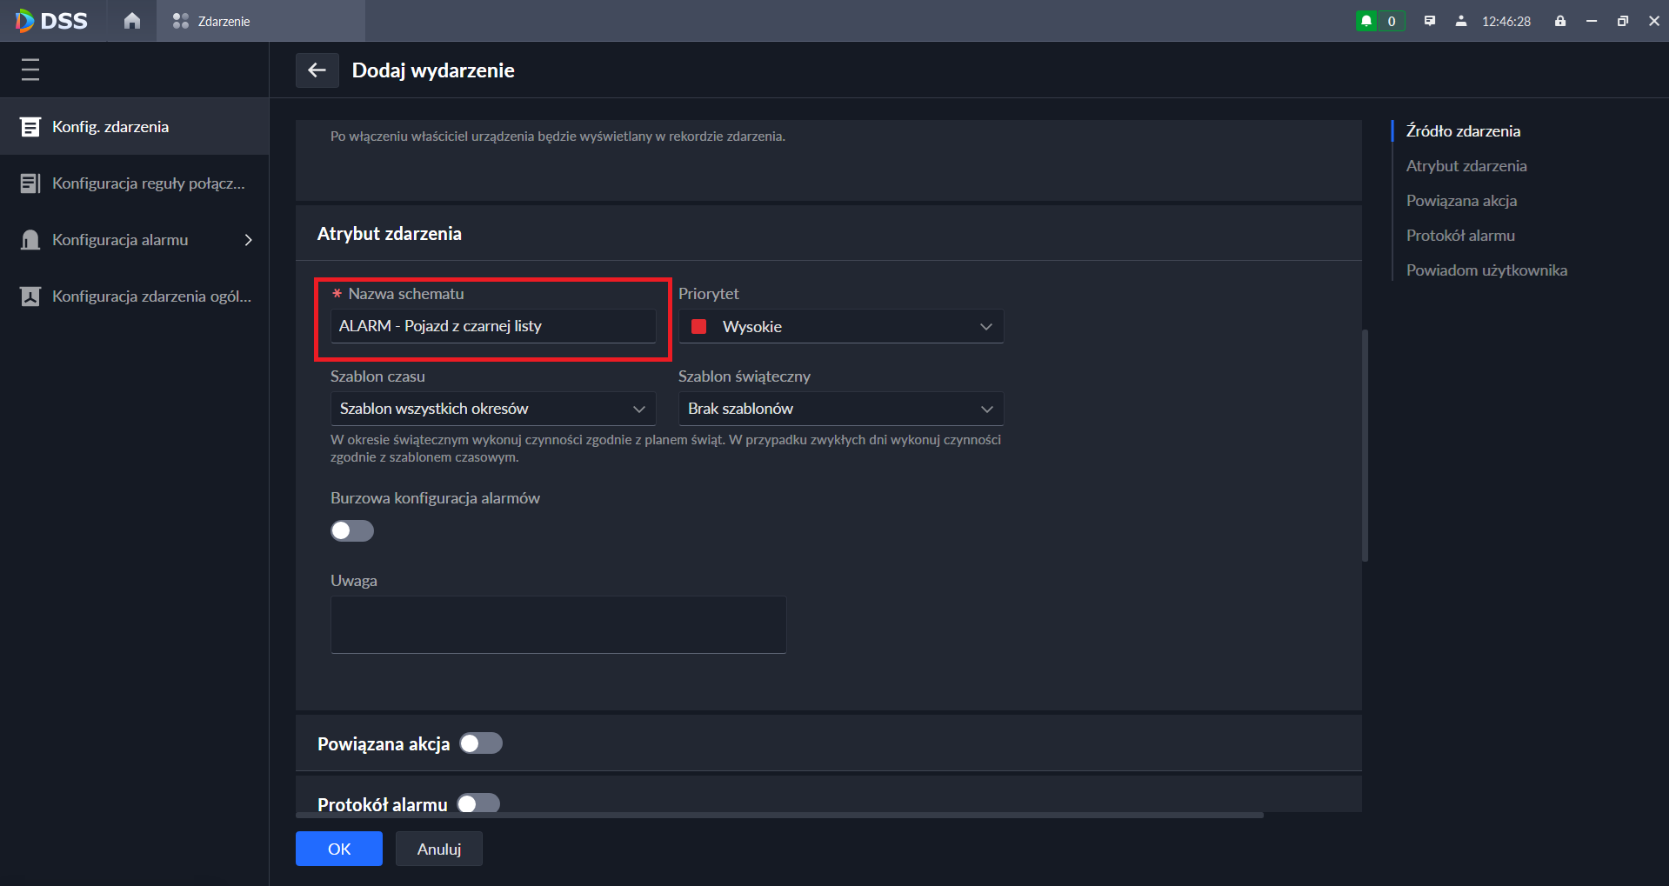Open the Priorytet dropdown

840,327
